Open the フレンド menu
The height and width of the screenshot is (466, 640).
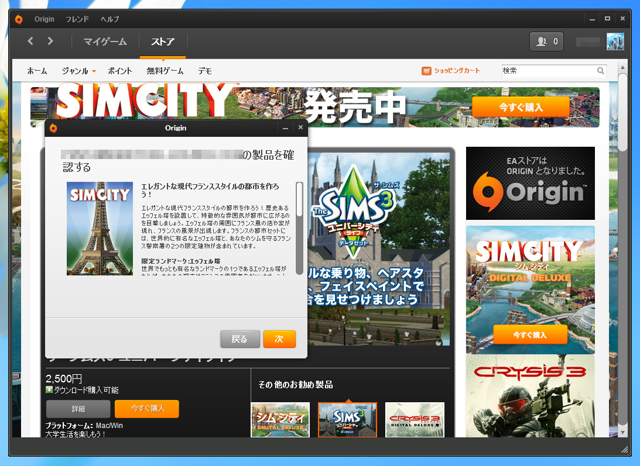77,19
